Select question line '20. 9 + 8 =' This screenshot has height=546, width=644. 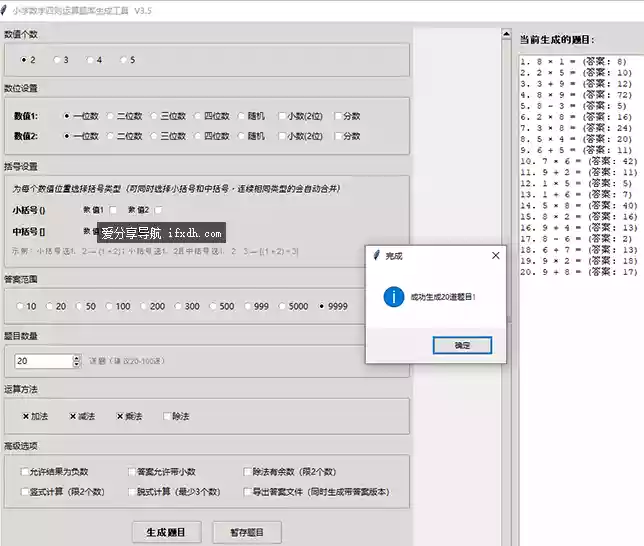coord(579,272)
